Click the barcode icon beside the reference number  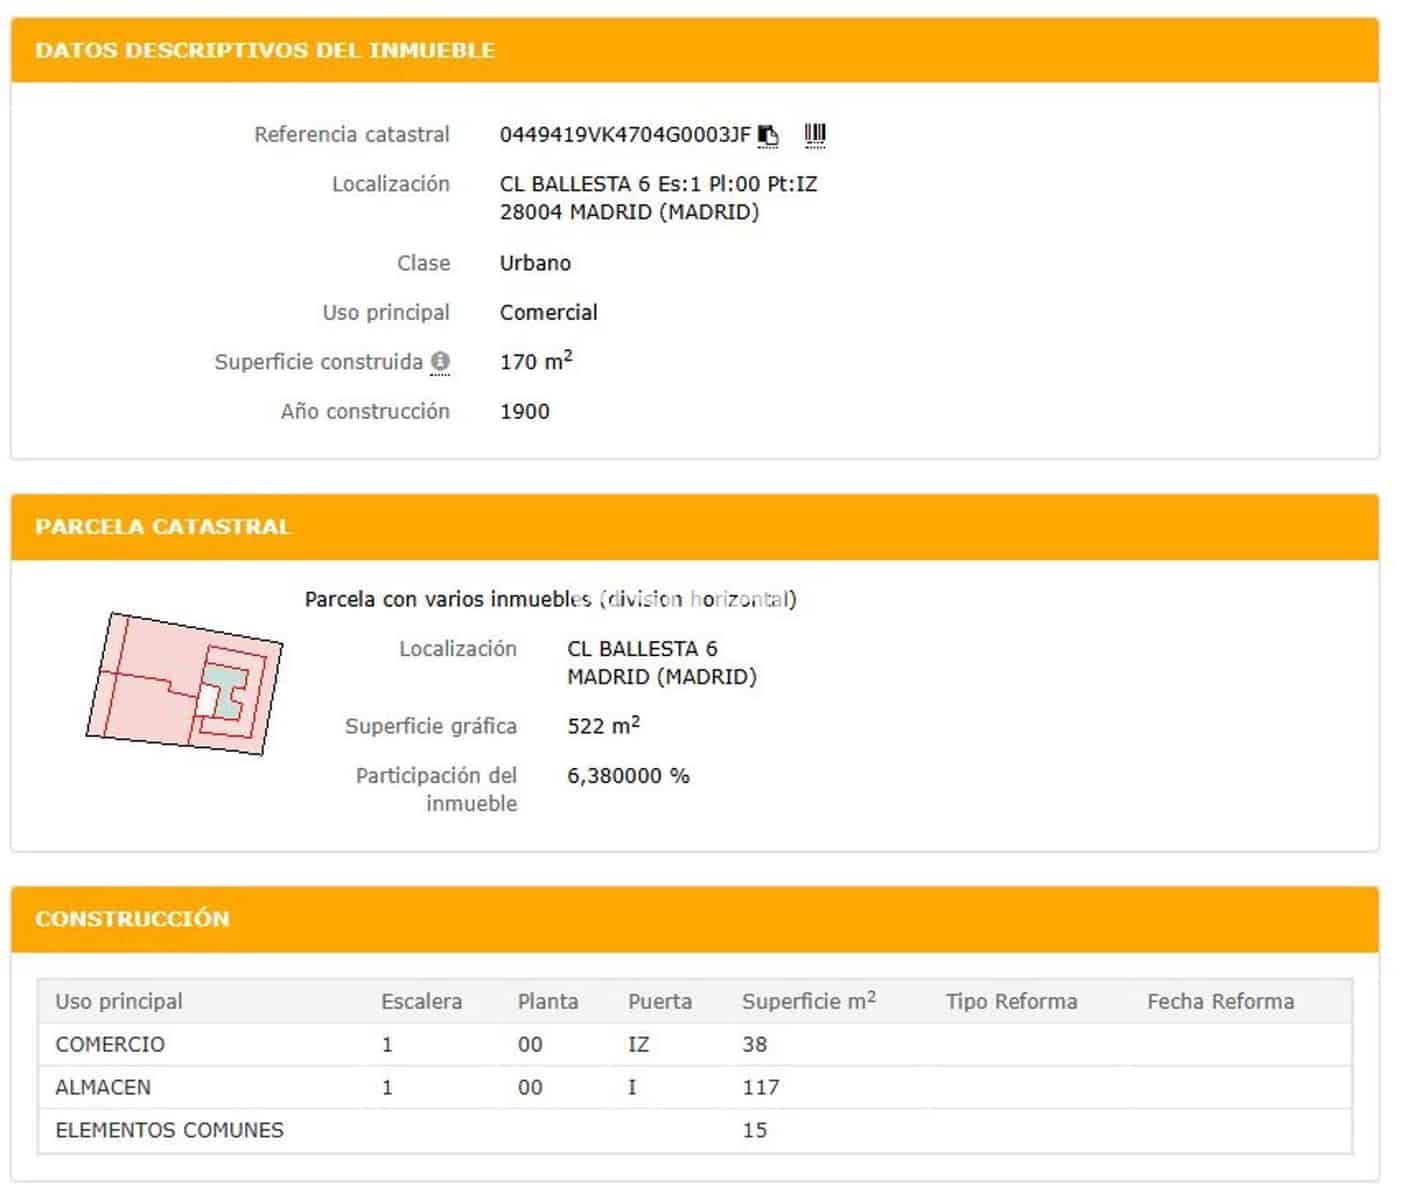pos(815,133)
